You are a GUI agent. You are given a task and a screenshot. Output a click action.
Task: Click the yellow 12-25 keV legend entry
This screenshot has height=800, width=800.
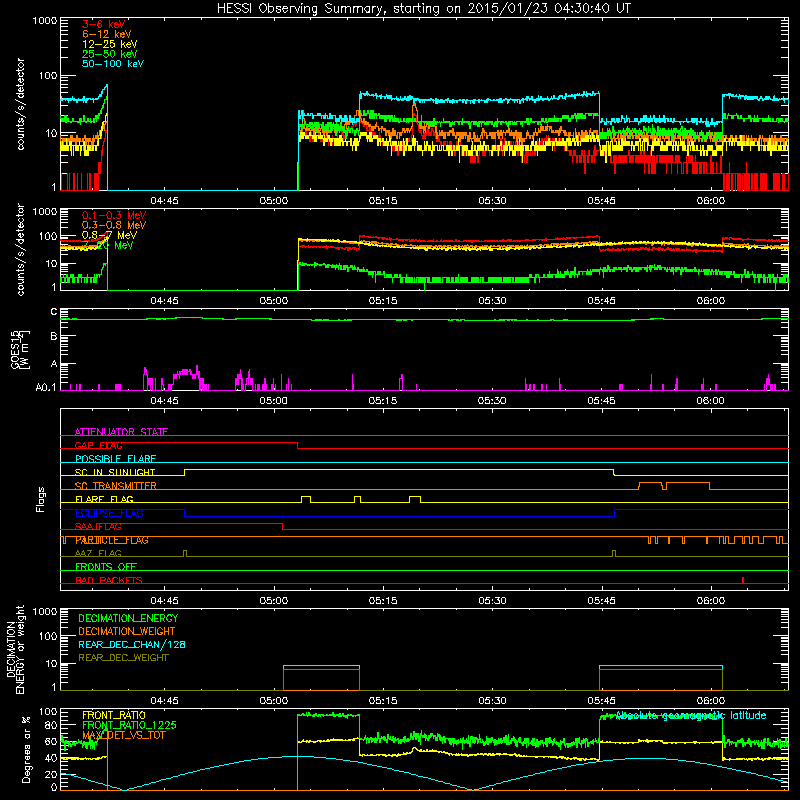(110, 44)
